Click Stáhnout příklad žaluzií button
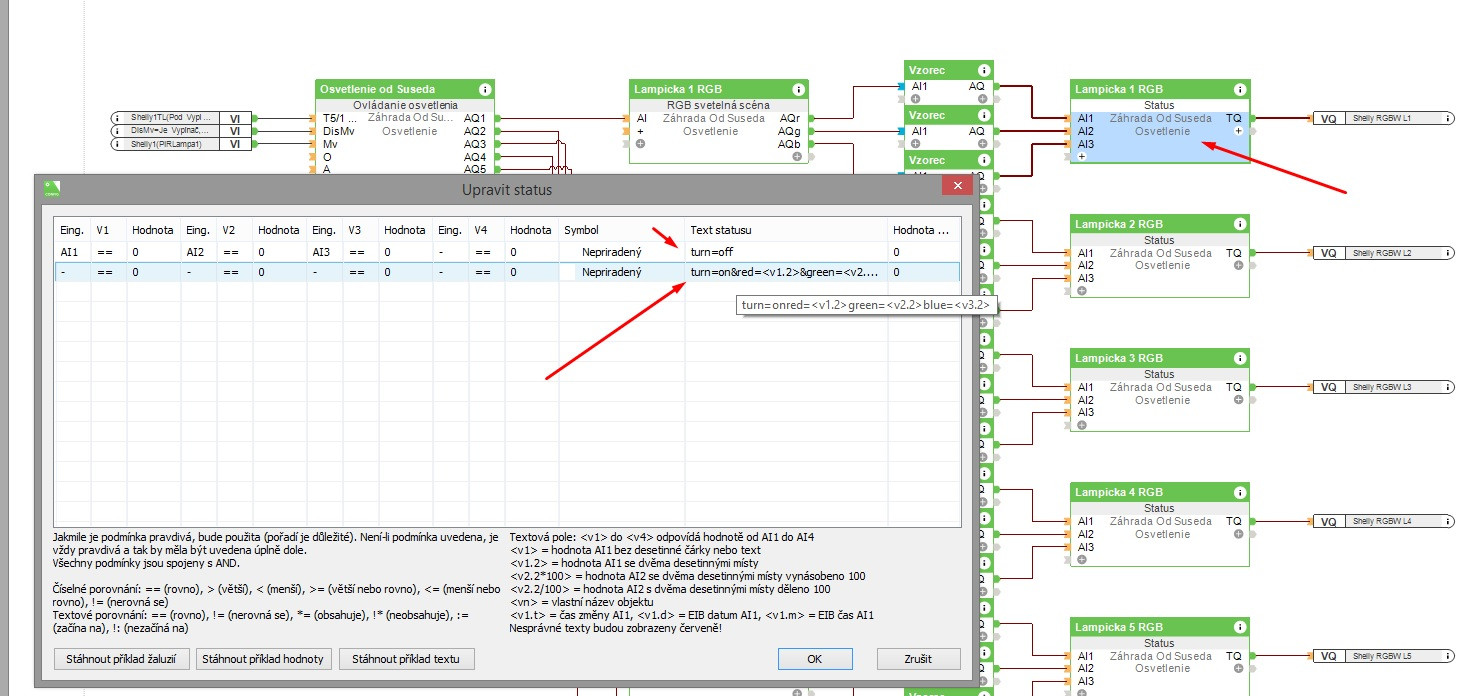Viewport: 1461px width, 696px height. tap(121, 659)
